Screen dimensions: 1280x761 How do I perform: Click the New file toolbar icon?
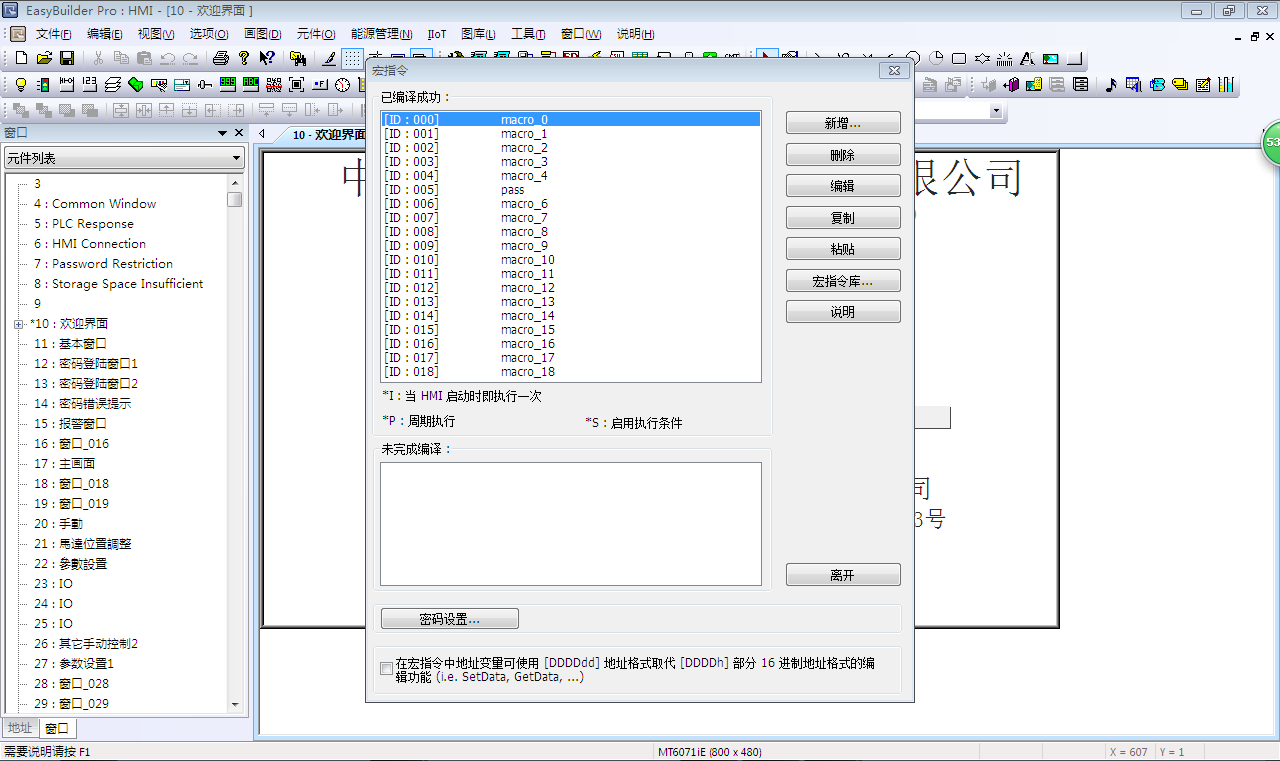pos(21,58)
